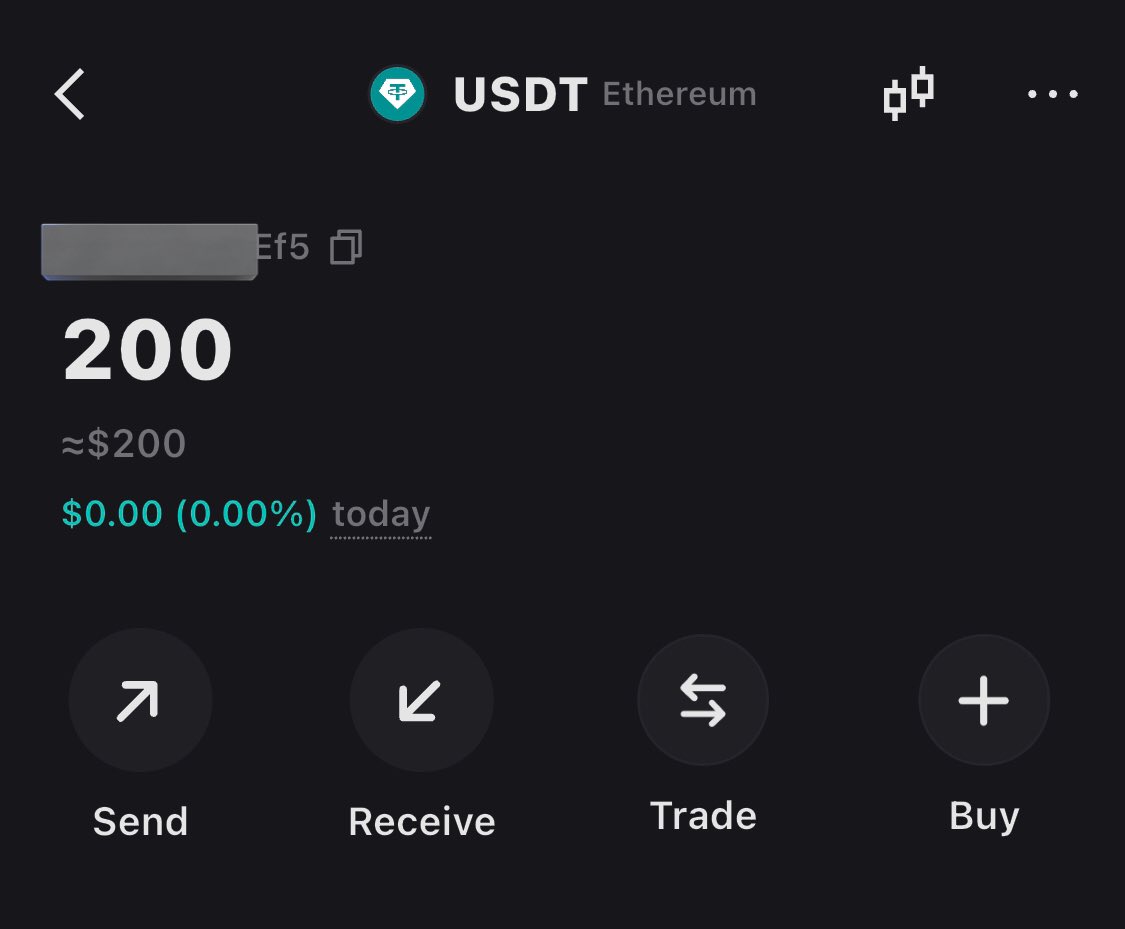The height and width of the screenshot is (929, 1125).
Task: Click the ≈$200 fiat value
Action: pos(124,443)
